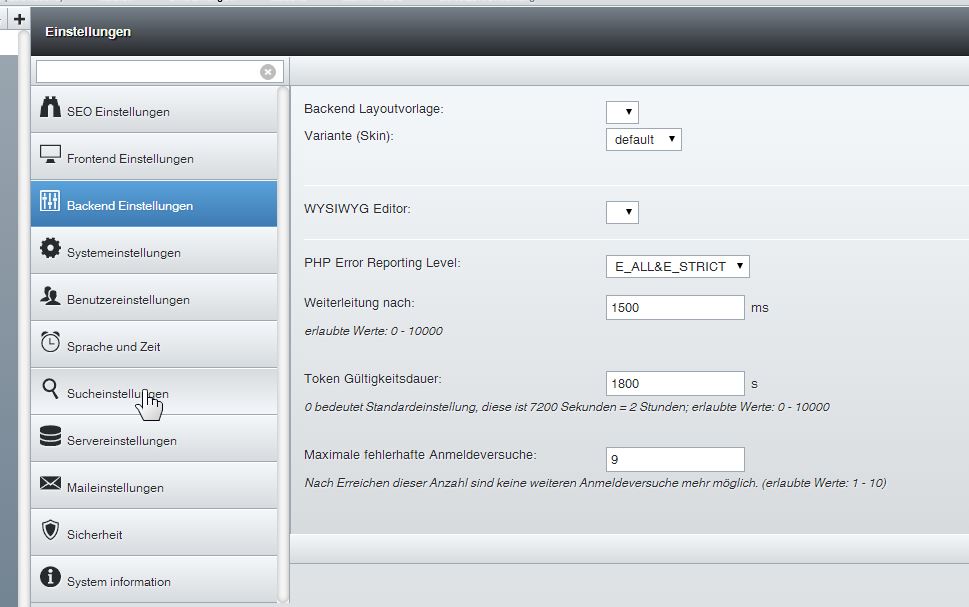Go to Systemeinstellungen

154,250
